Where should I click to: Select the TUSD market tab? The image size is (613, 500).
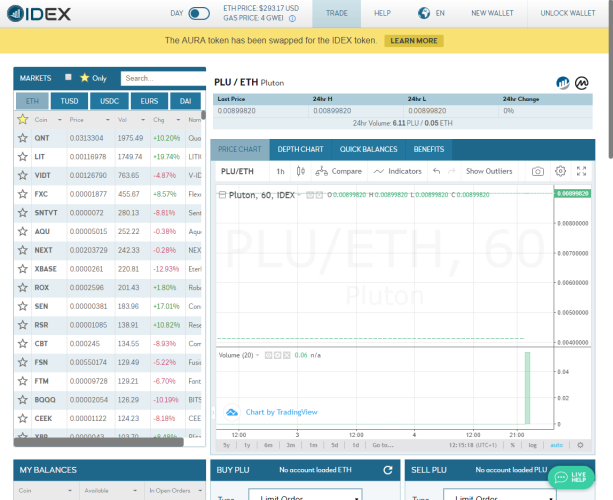(x=69, y=101)
